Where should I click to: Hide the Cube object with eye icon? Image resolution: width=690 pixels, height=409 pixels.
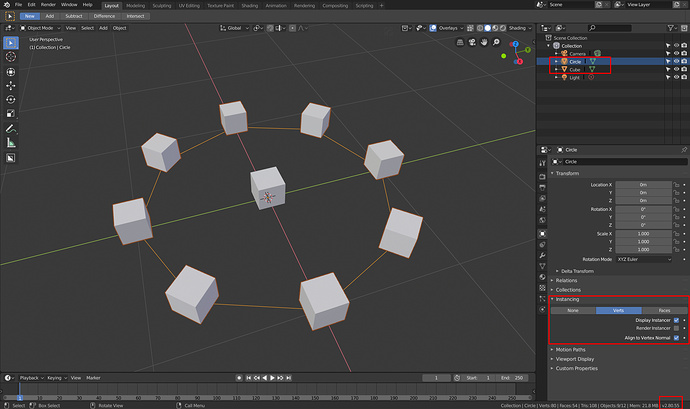point(676,70)
